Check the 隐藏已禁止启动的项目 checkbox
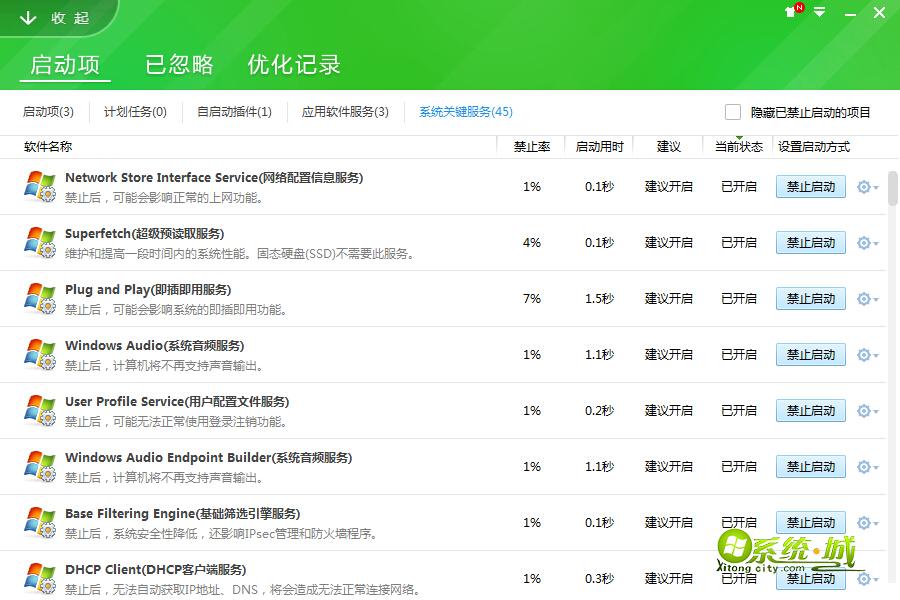Viewport: 900px width, 600px height. coord(731,112)
